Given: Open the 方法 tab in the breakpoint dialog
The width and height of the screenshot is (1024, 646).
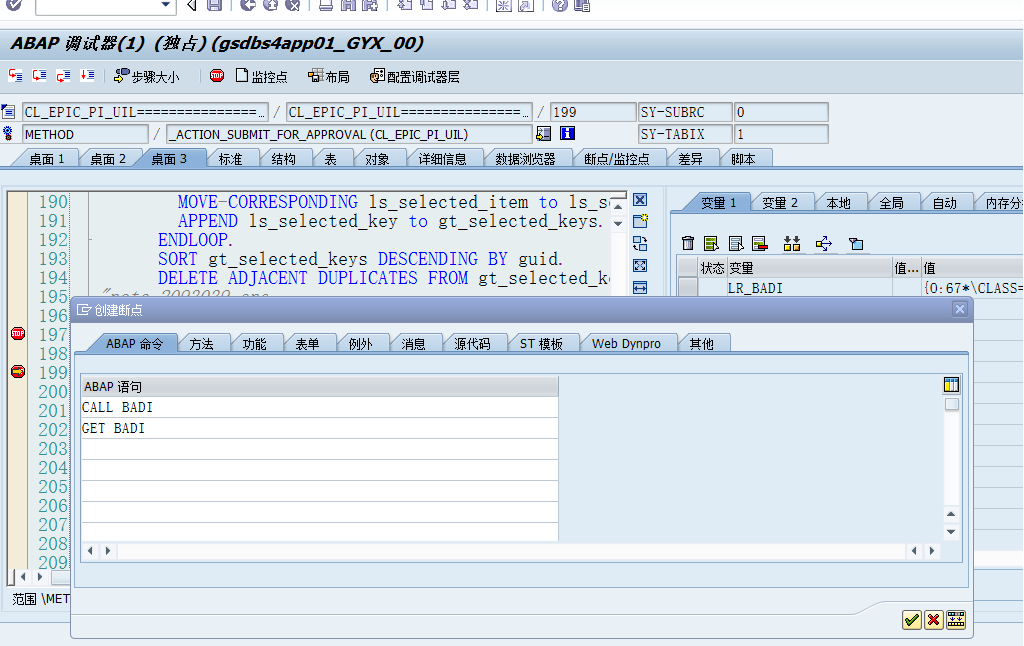Looking at the screenshot, I should coord(203,341).
